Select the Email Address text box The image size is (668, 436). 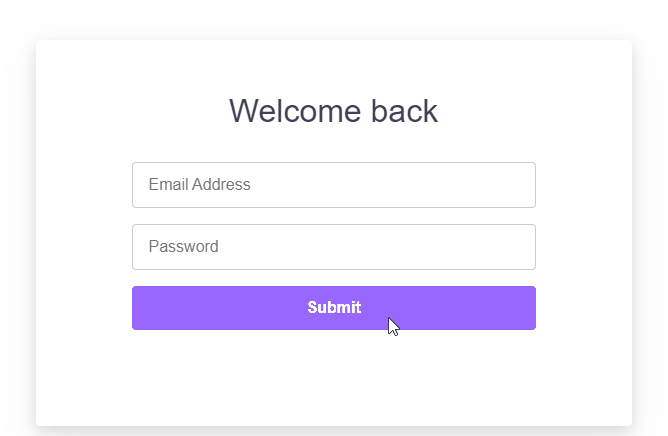(333, 185)
